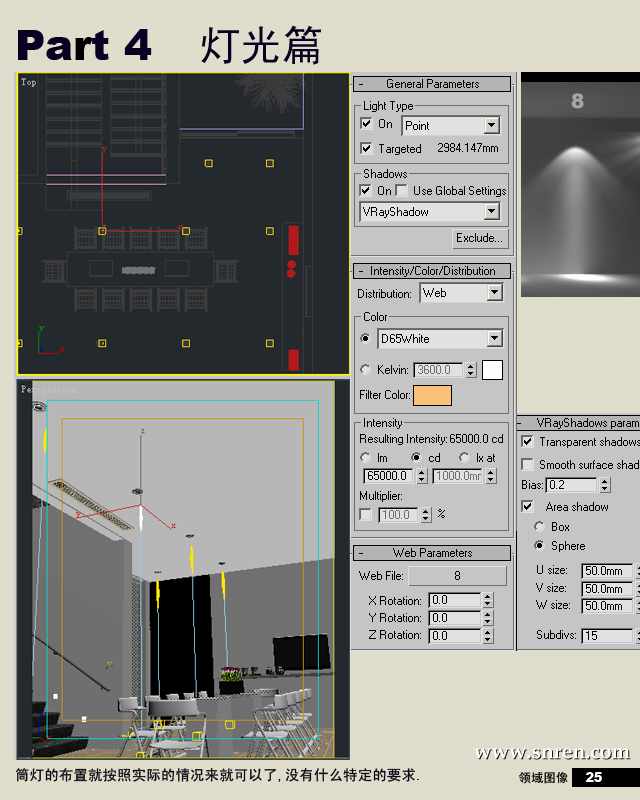
Task: Adjust the 1000.0mm distance spinner
Action: click(491, 476)
